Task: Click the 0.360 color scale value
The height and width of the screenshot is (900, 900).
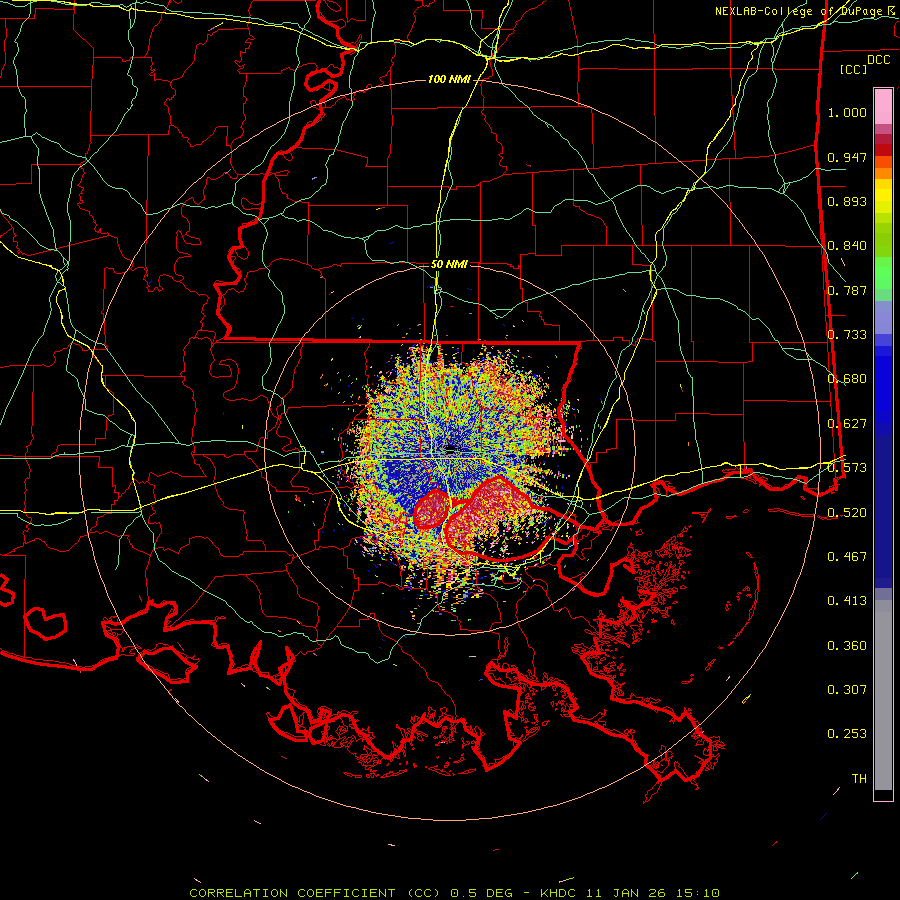Action: coord(847,646)
